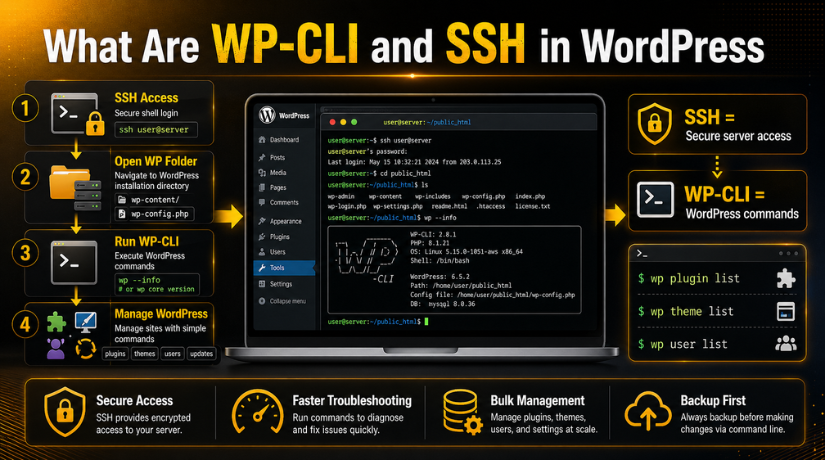
Task: Click the orange updates refresh icon
Action: [x=85, y=348]
